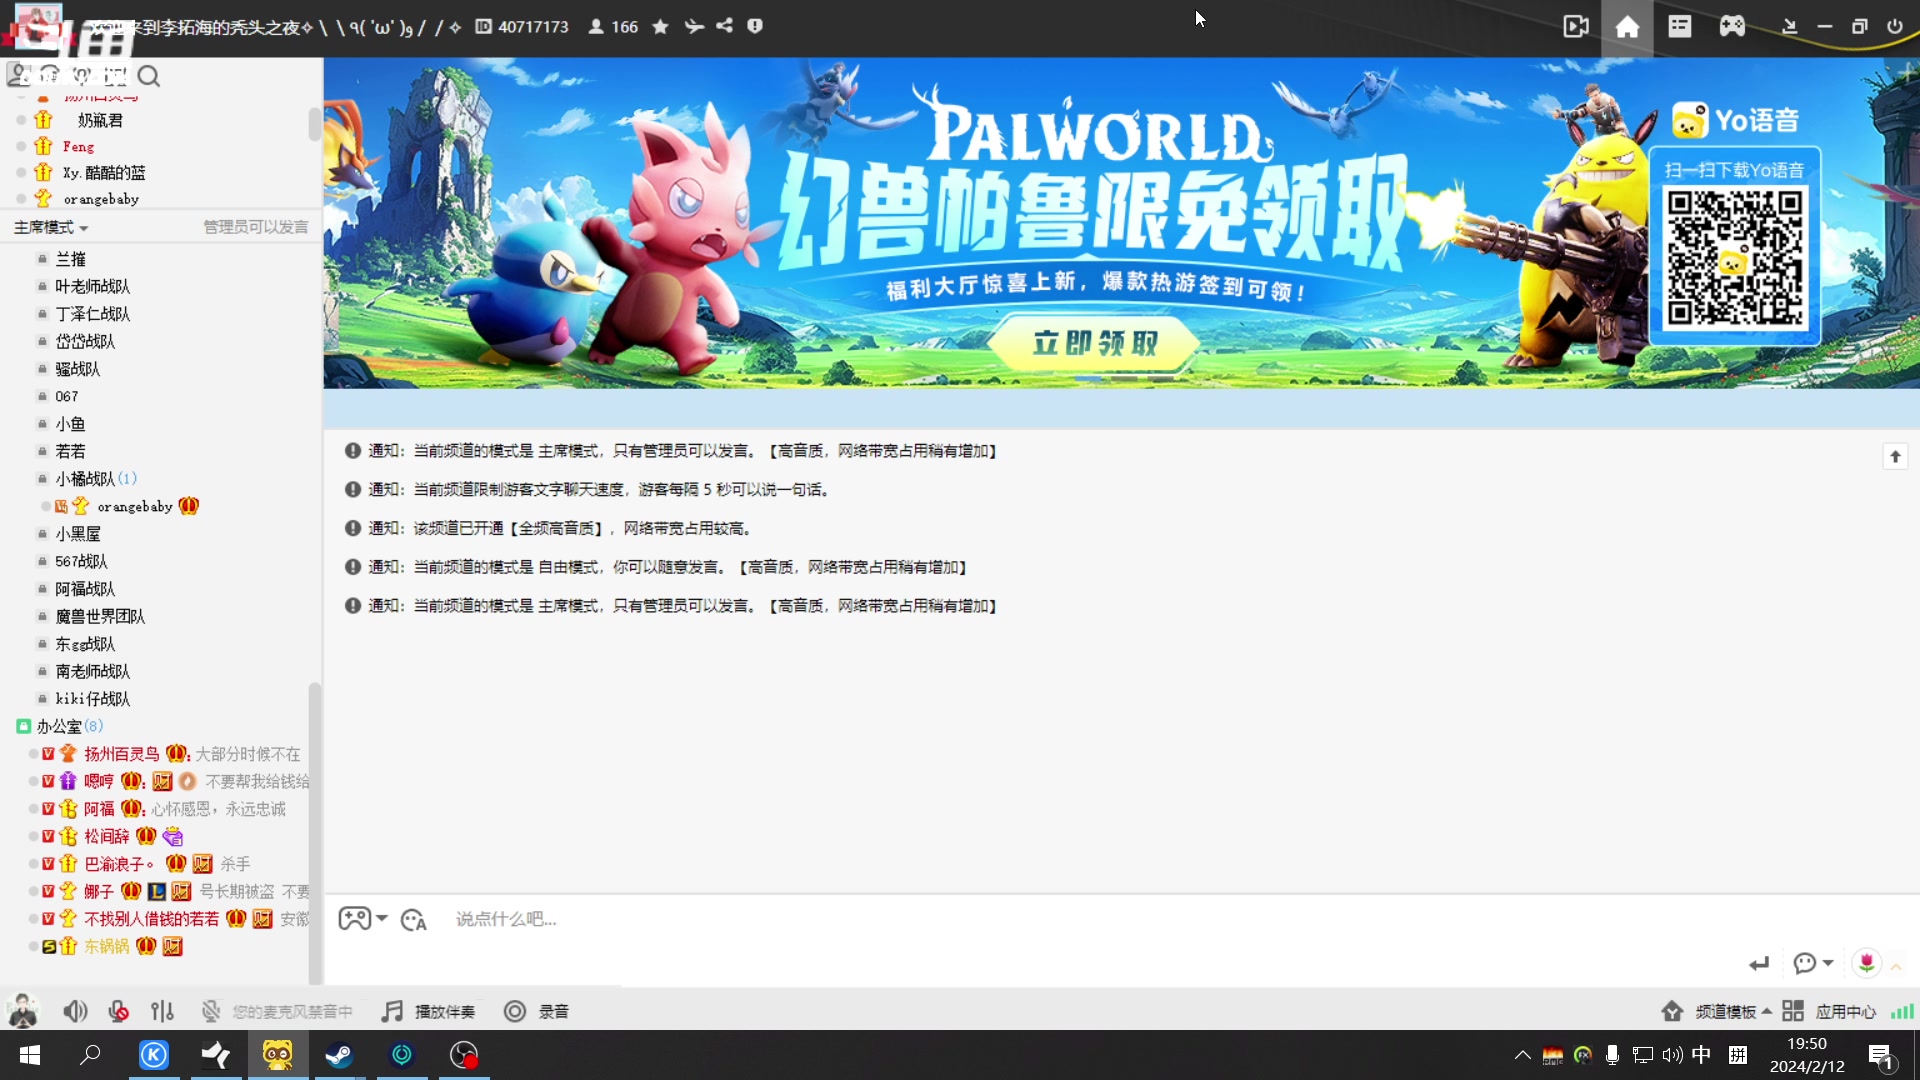Open the audio mixer settings icon
Viewport: 1920px width, 1080px height.
[x=162, y=1011]
